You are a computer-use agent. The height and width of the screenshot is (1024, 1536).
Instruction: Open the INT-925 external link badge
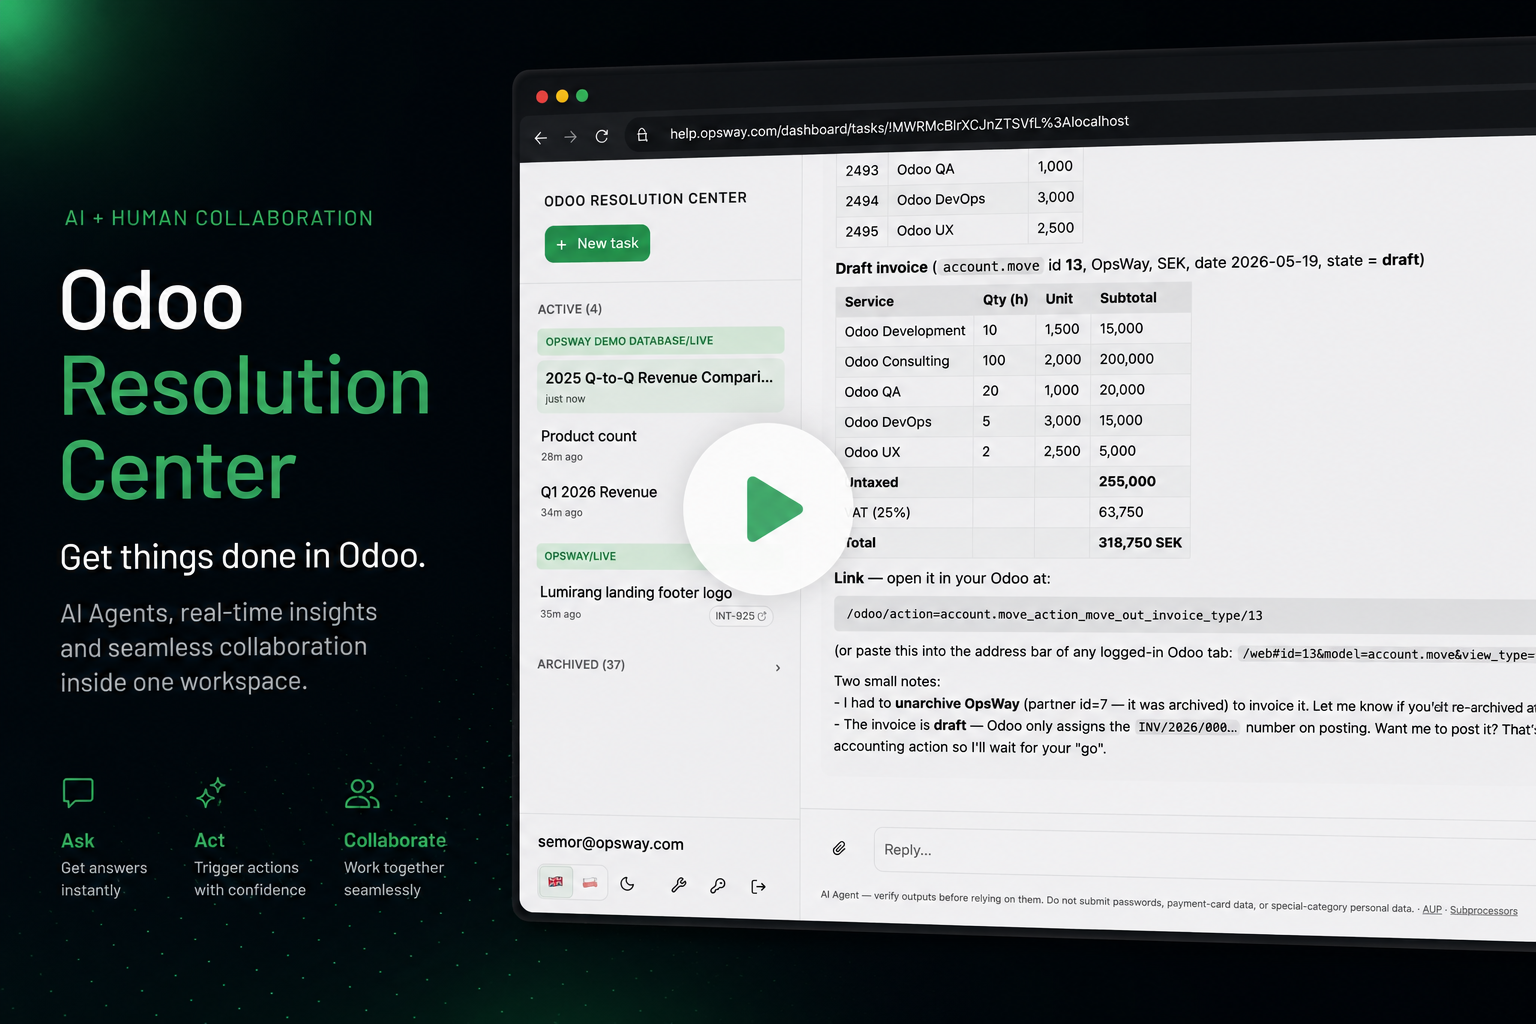741,616
